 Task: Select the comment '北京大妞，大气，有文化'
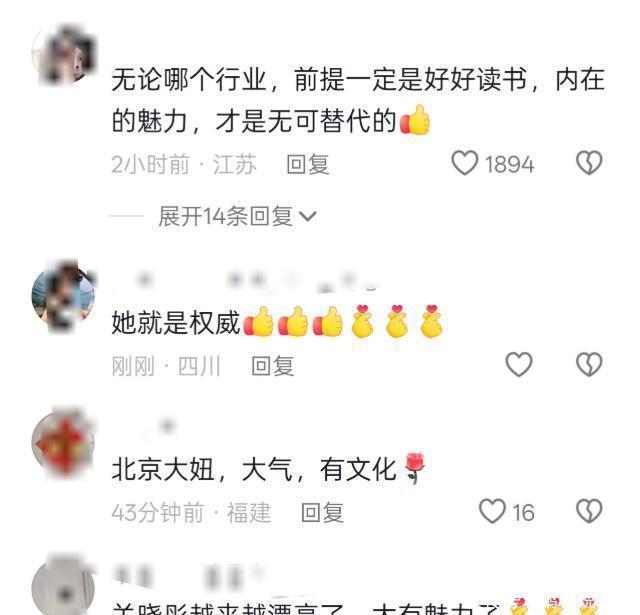[x=254, y=469]
